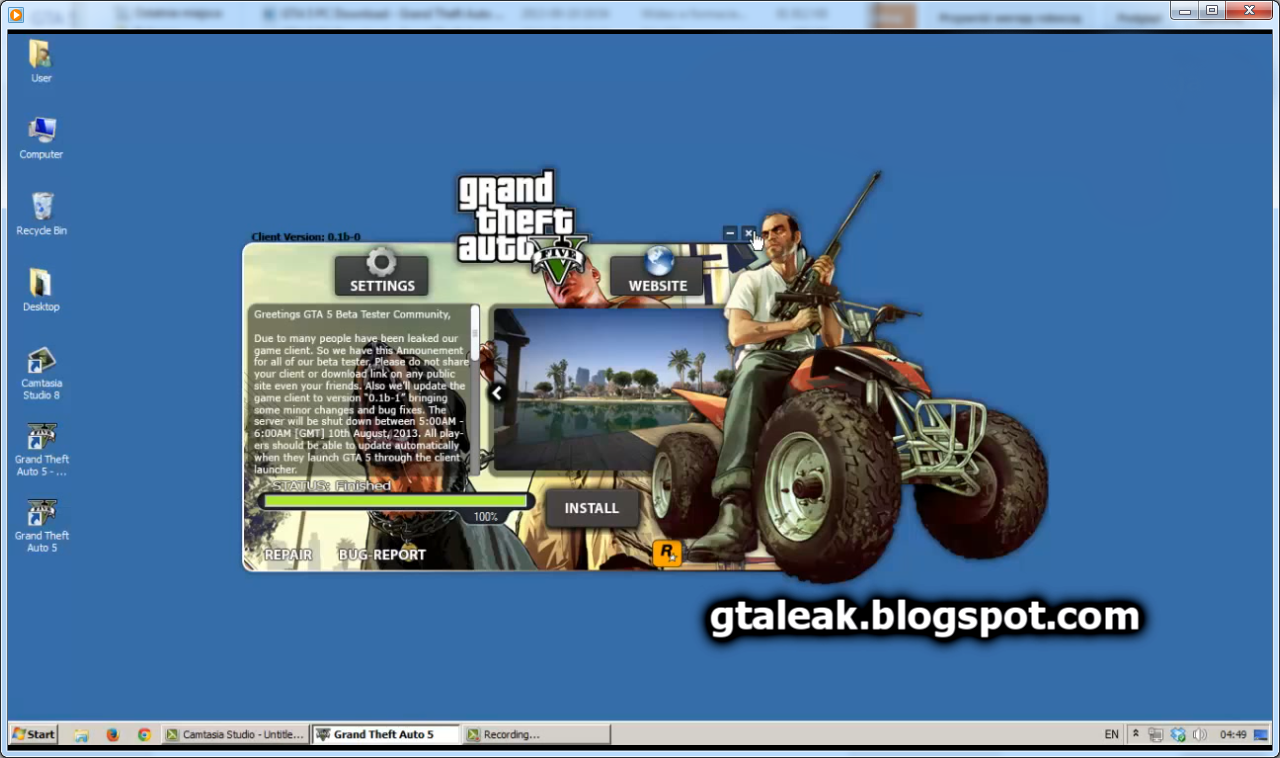Launch Chrome from the quick launch
The height and width of the screenshot is (758, 1280).
(144, 734)
